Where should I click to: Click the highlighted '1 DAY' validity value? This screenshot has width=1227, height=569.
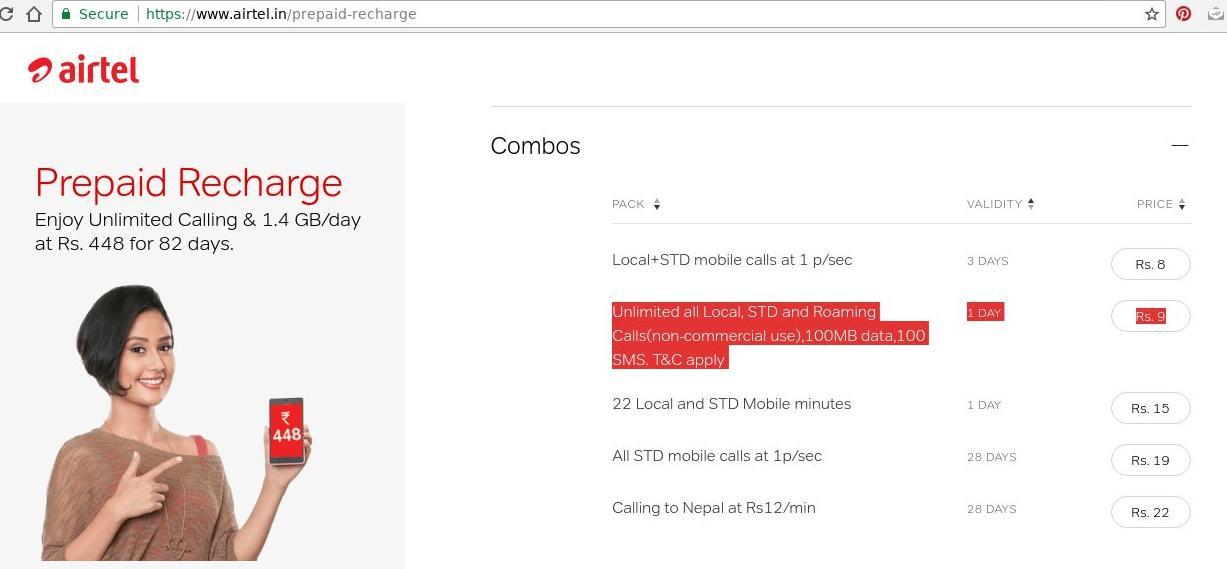coord(984,312)
